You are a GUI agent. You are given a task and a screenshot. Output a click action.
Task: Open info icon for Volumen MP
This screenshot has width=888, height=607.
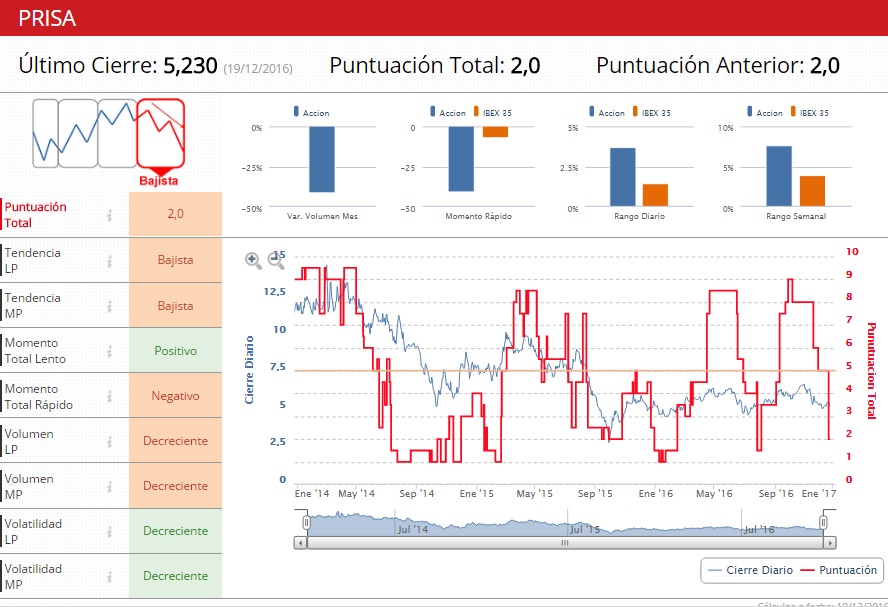[109, 486]
